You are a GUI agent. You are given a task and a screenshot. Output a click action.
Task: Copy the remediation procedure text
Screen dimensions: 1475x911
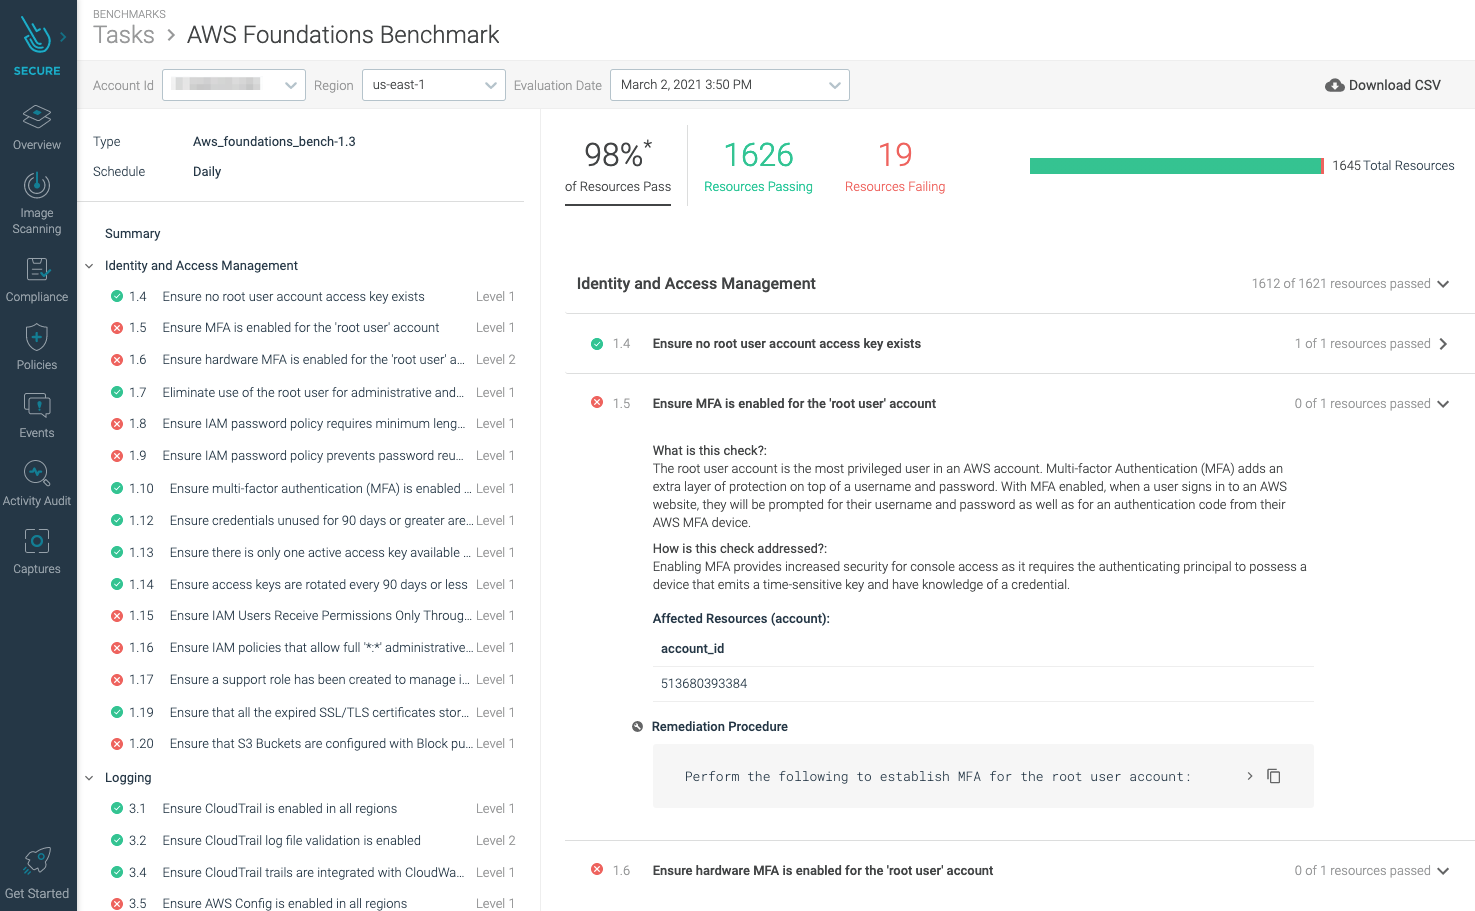tap(1274, 776)
